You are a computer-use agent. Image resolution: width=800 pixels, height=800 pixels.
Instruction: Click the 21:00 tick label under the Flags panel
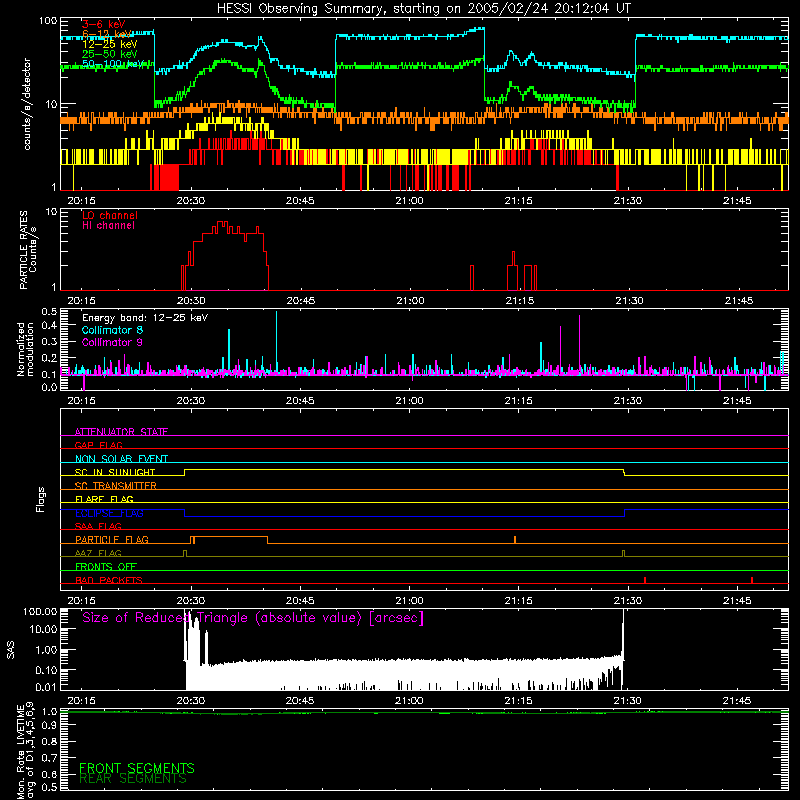coord(409,601)
